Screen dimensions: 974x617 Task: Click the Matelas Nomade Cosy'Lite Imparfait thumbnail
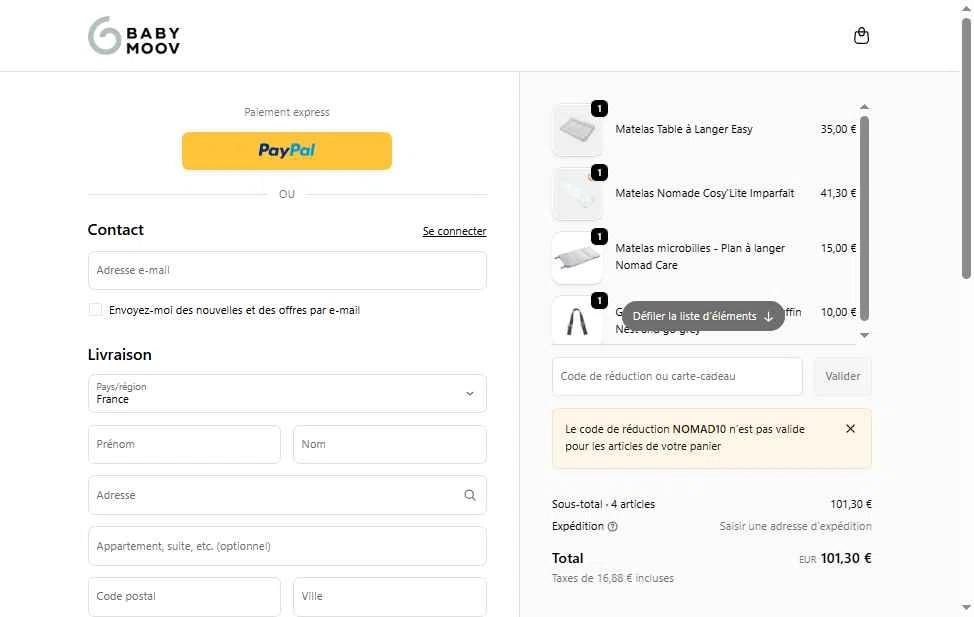pos(577,194)
